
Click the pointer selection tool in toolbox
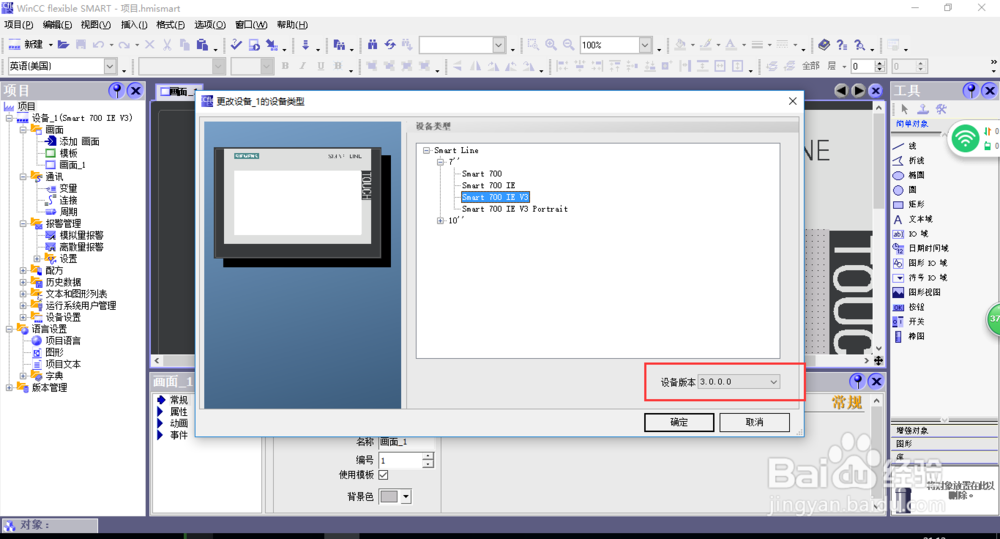click(904, 109)
